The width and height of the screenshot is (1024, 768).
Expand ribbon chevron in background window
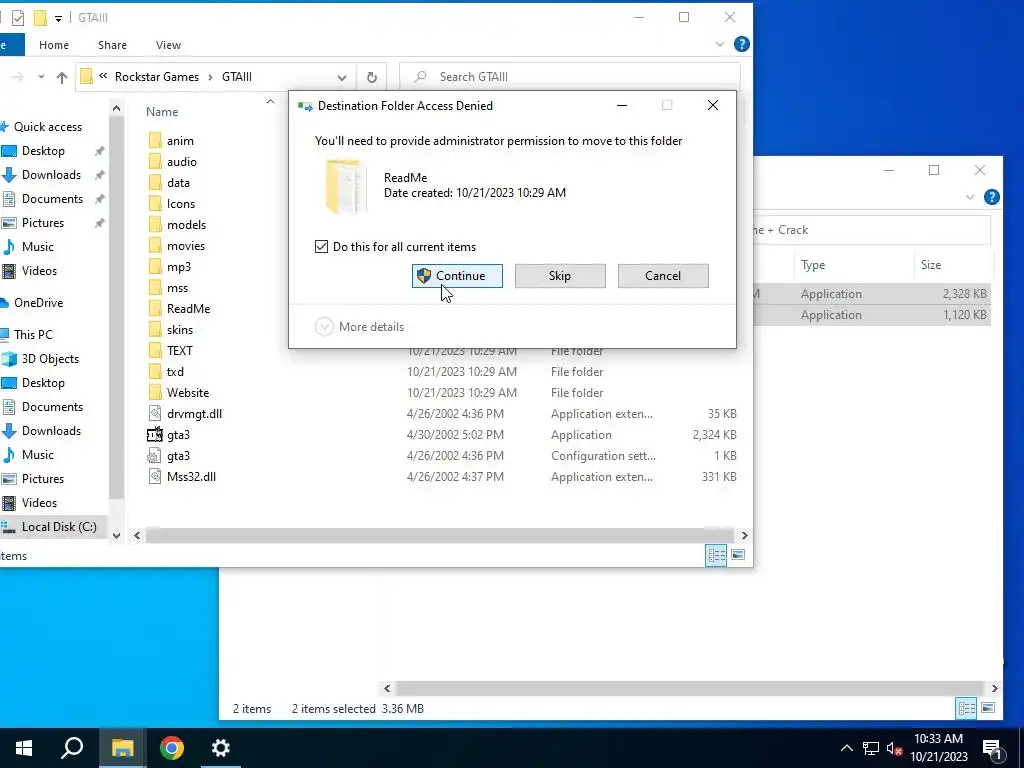[x=970, y=197]
